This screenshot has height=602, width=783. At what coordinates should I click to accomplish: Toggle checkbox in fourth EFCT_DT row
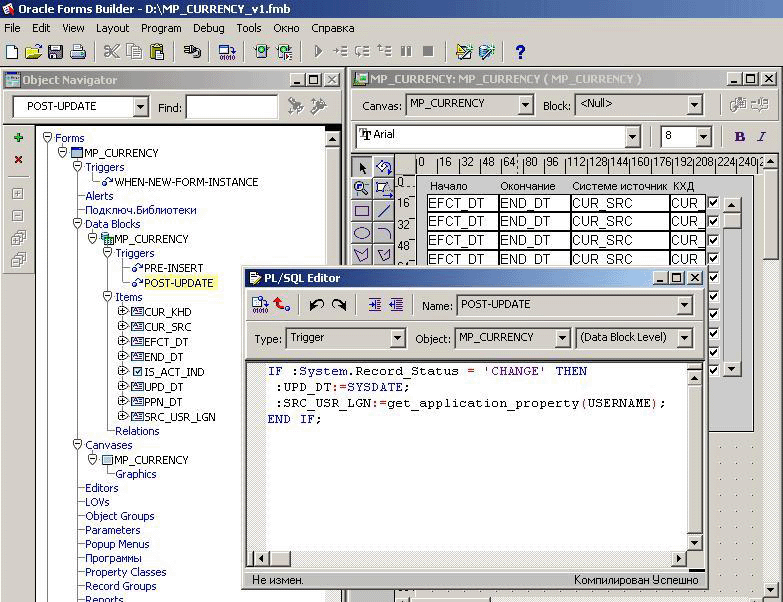point(713,259)
